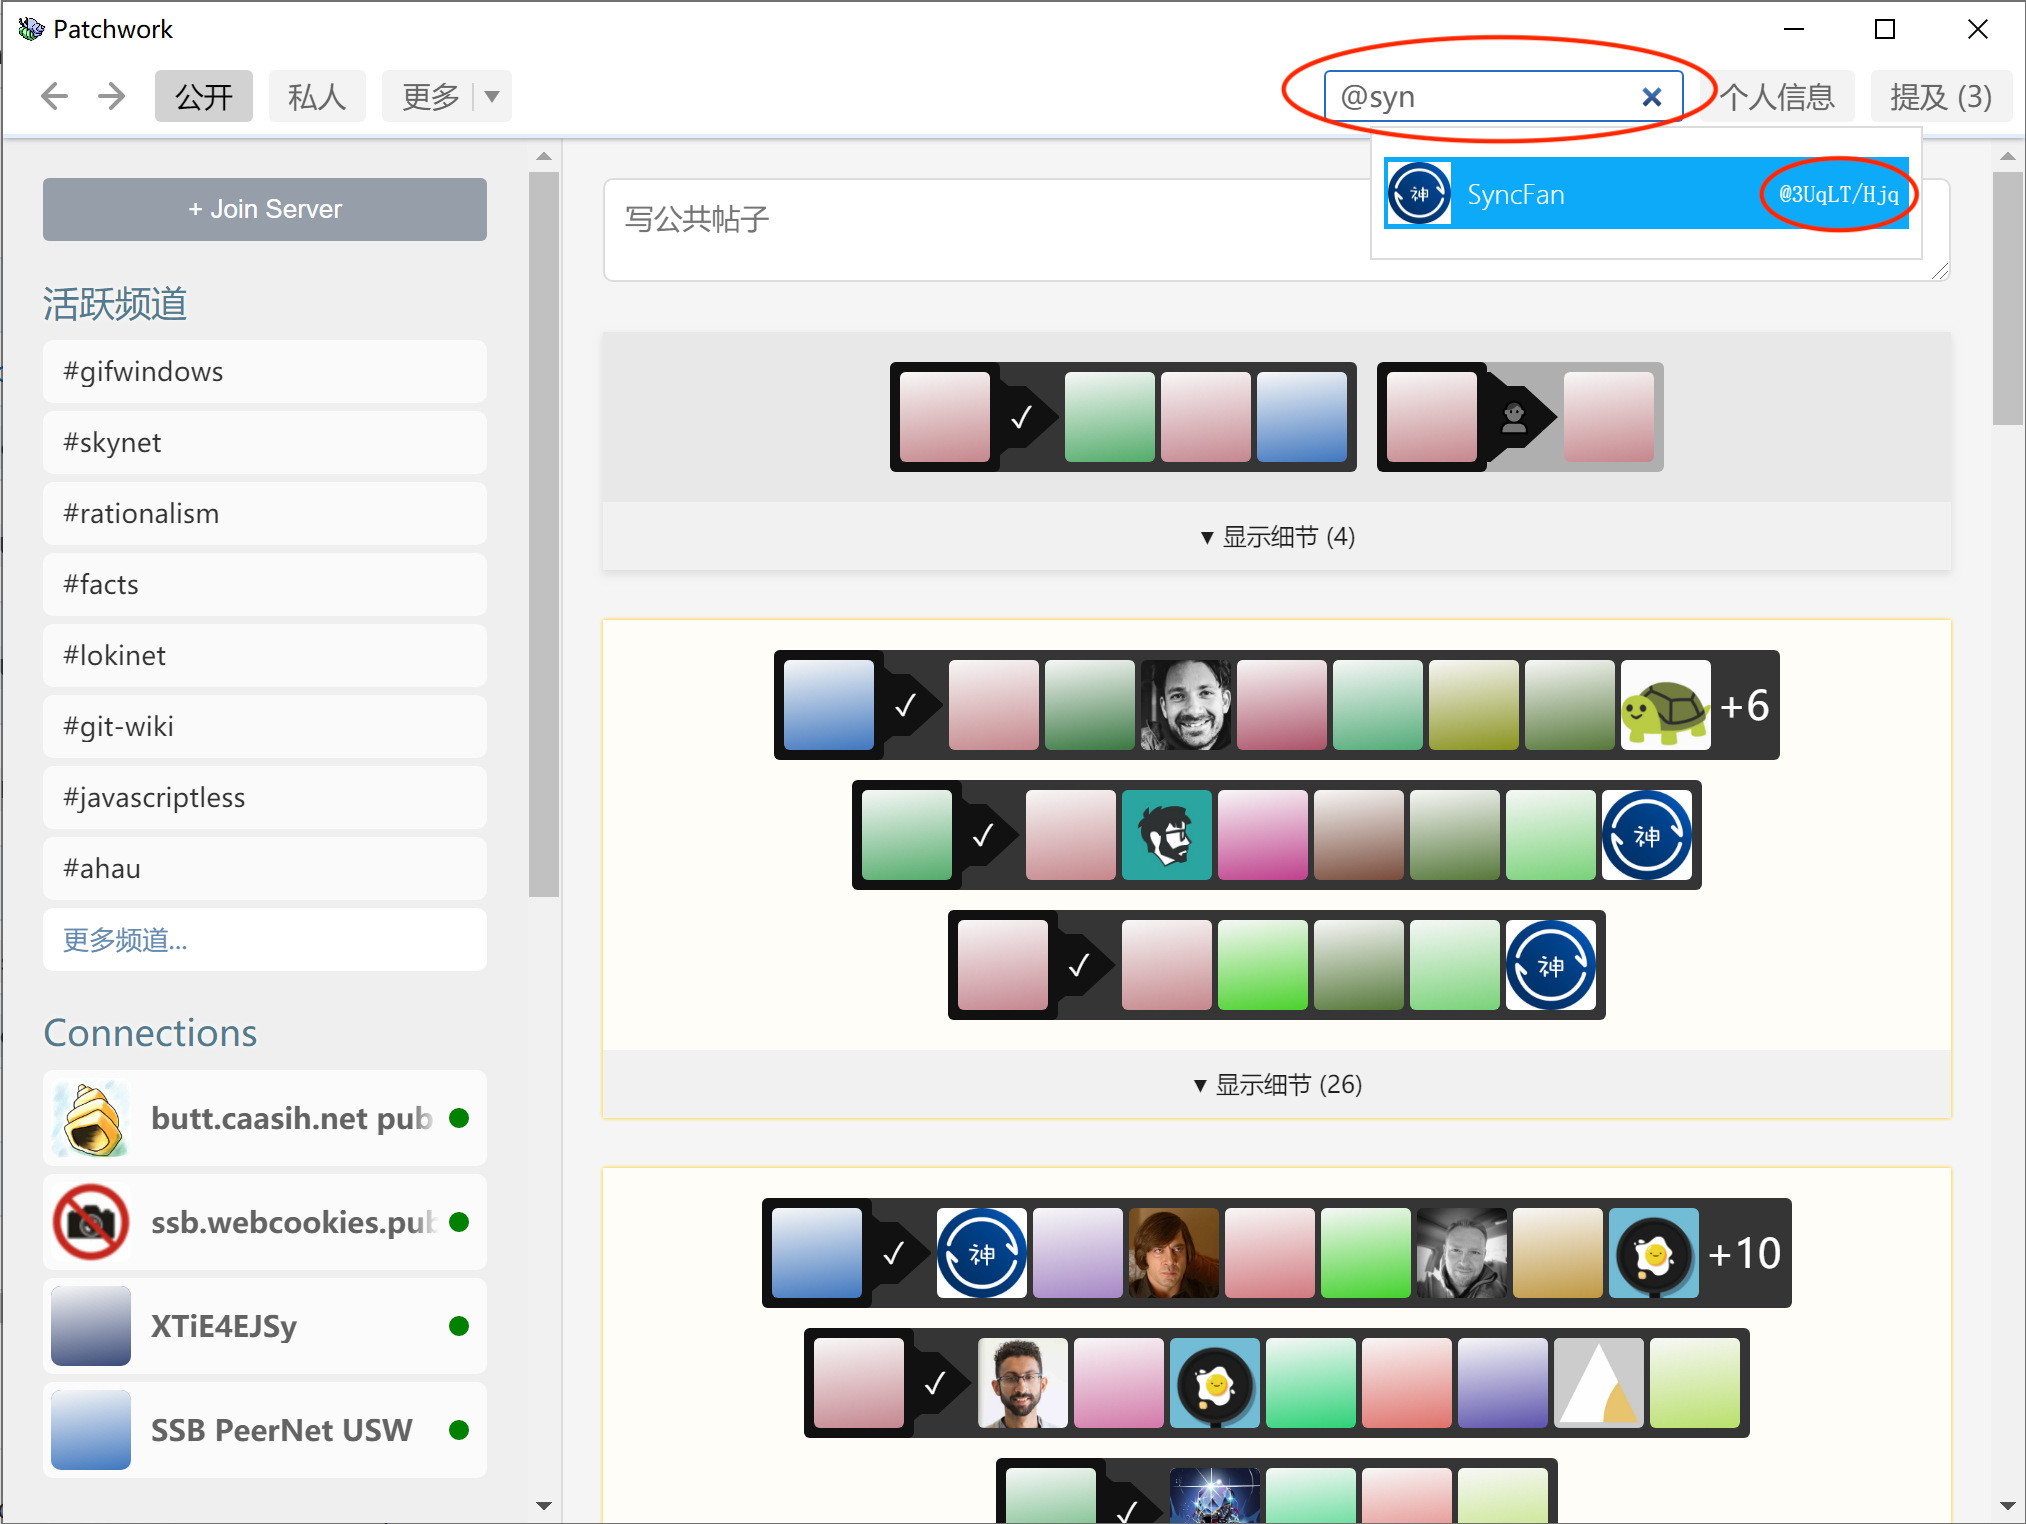Screen dimensions: 2026x1524
Task: Open SSB PeerNet USW connection
Action: pos(265,1430)
